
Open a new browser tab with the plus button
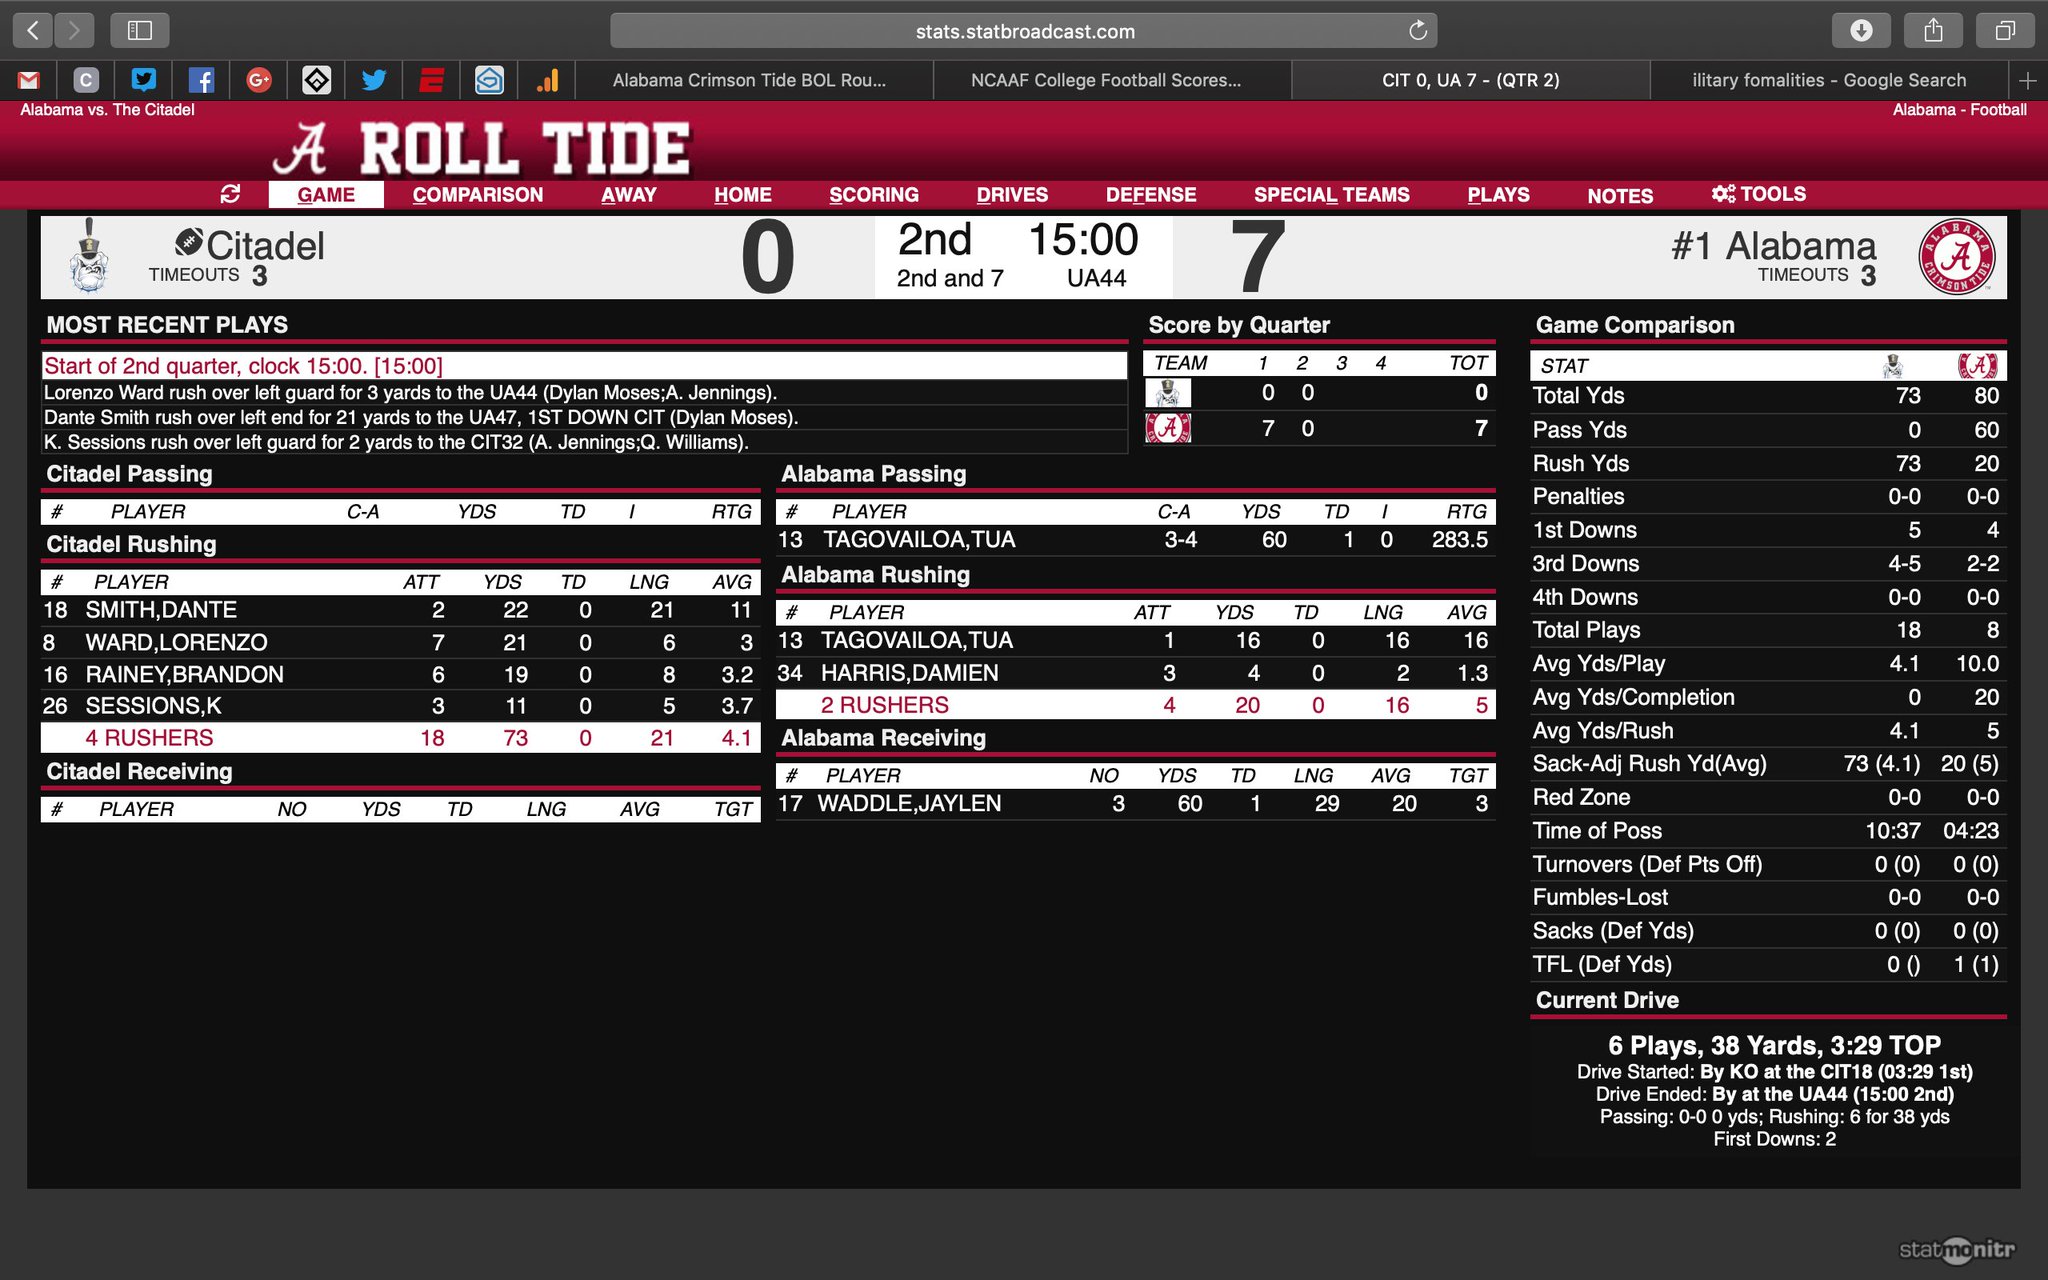tap(2027, 80)
